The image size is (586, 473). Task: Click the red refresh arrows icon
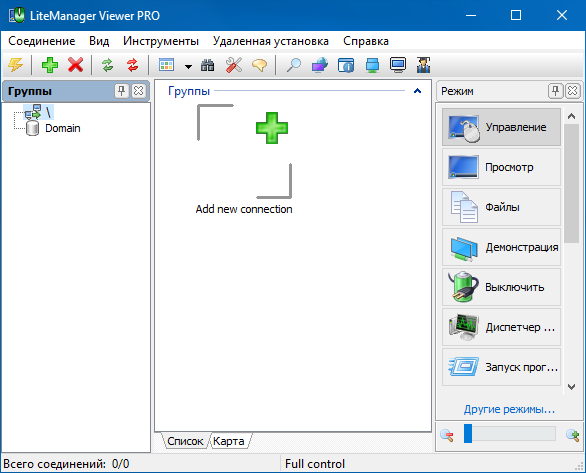click(x=133, y=65)
